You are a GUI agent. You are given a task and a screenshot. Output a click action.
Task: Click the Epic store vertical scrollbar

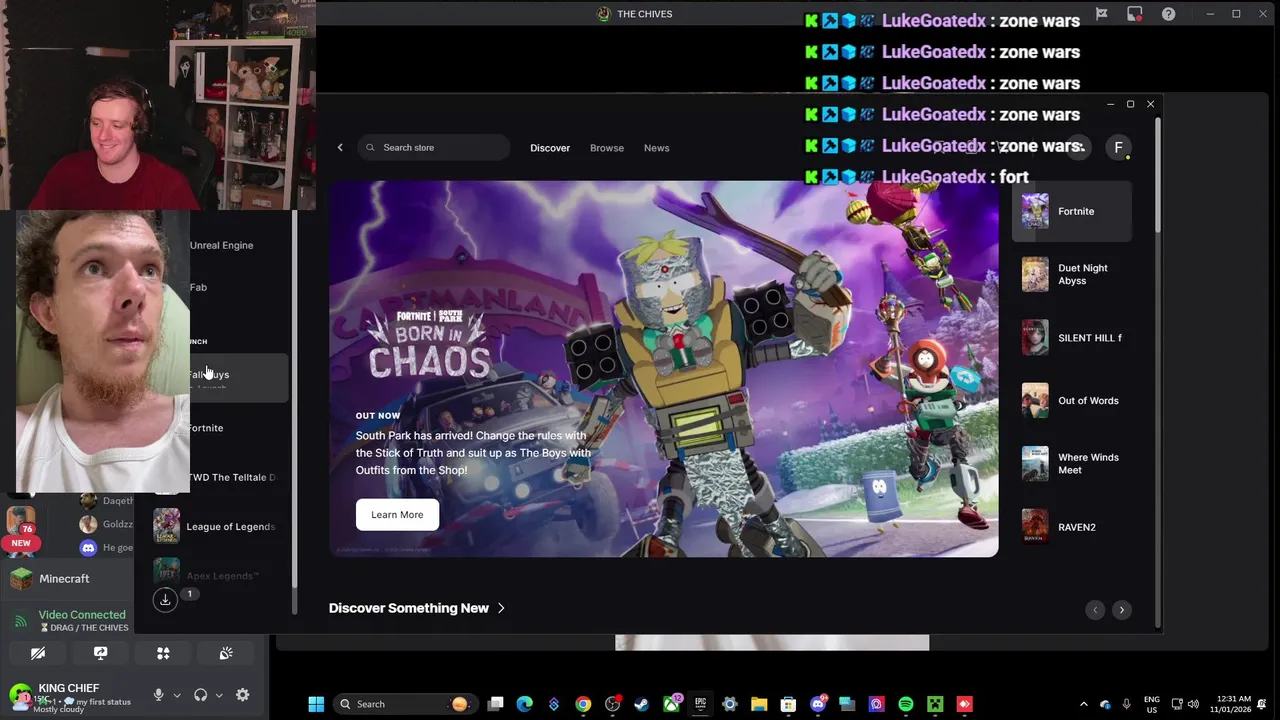click(x=1158, y=175)
